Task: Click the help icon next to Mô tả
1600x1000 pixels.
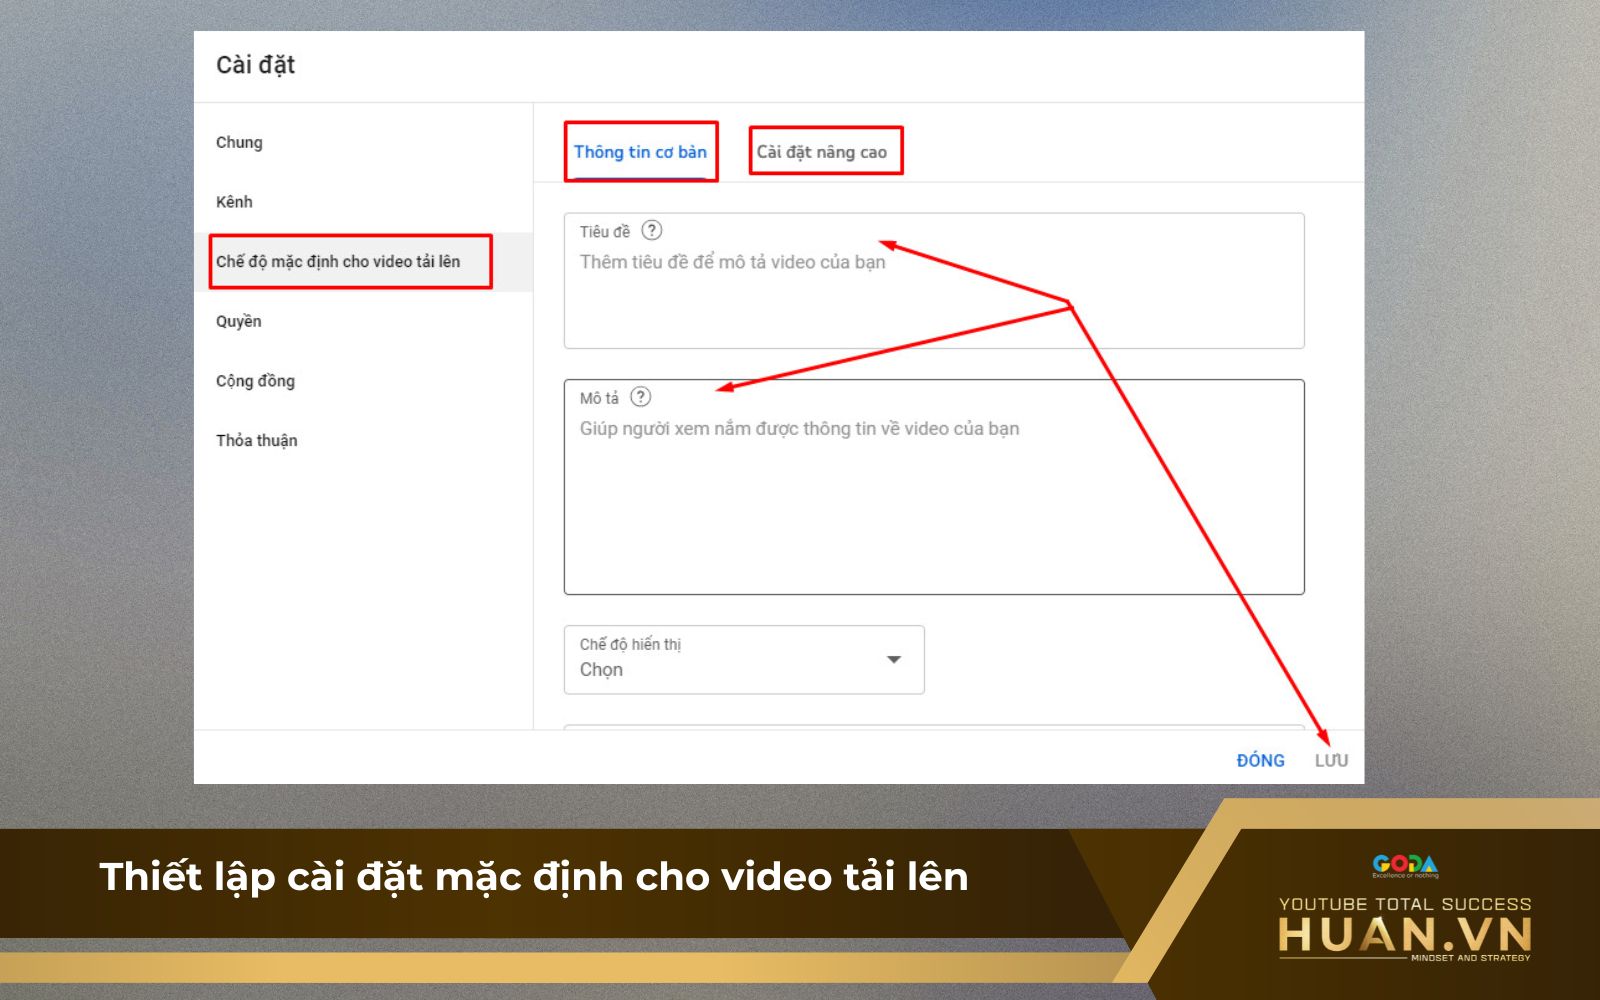Action: (641, 397)
